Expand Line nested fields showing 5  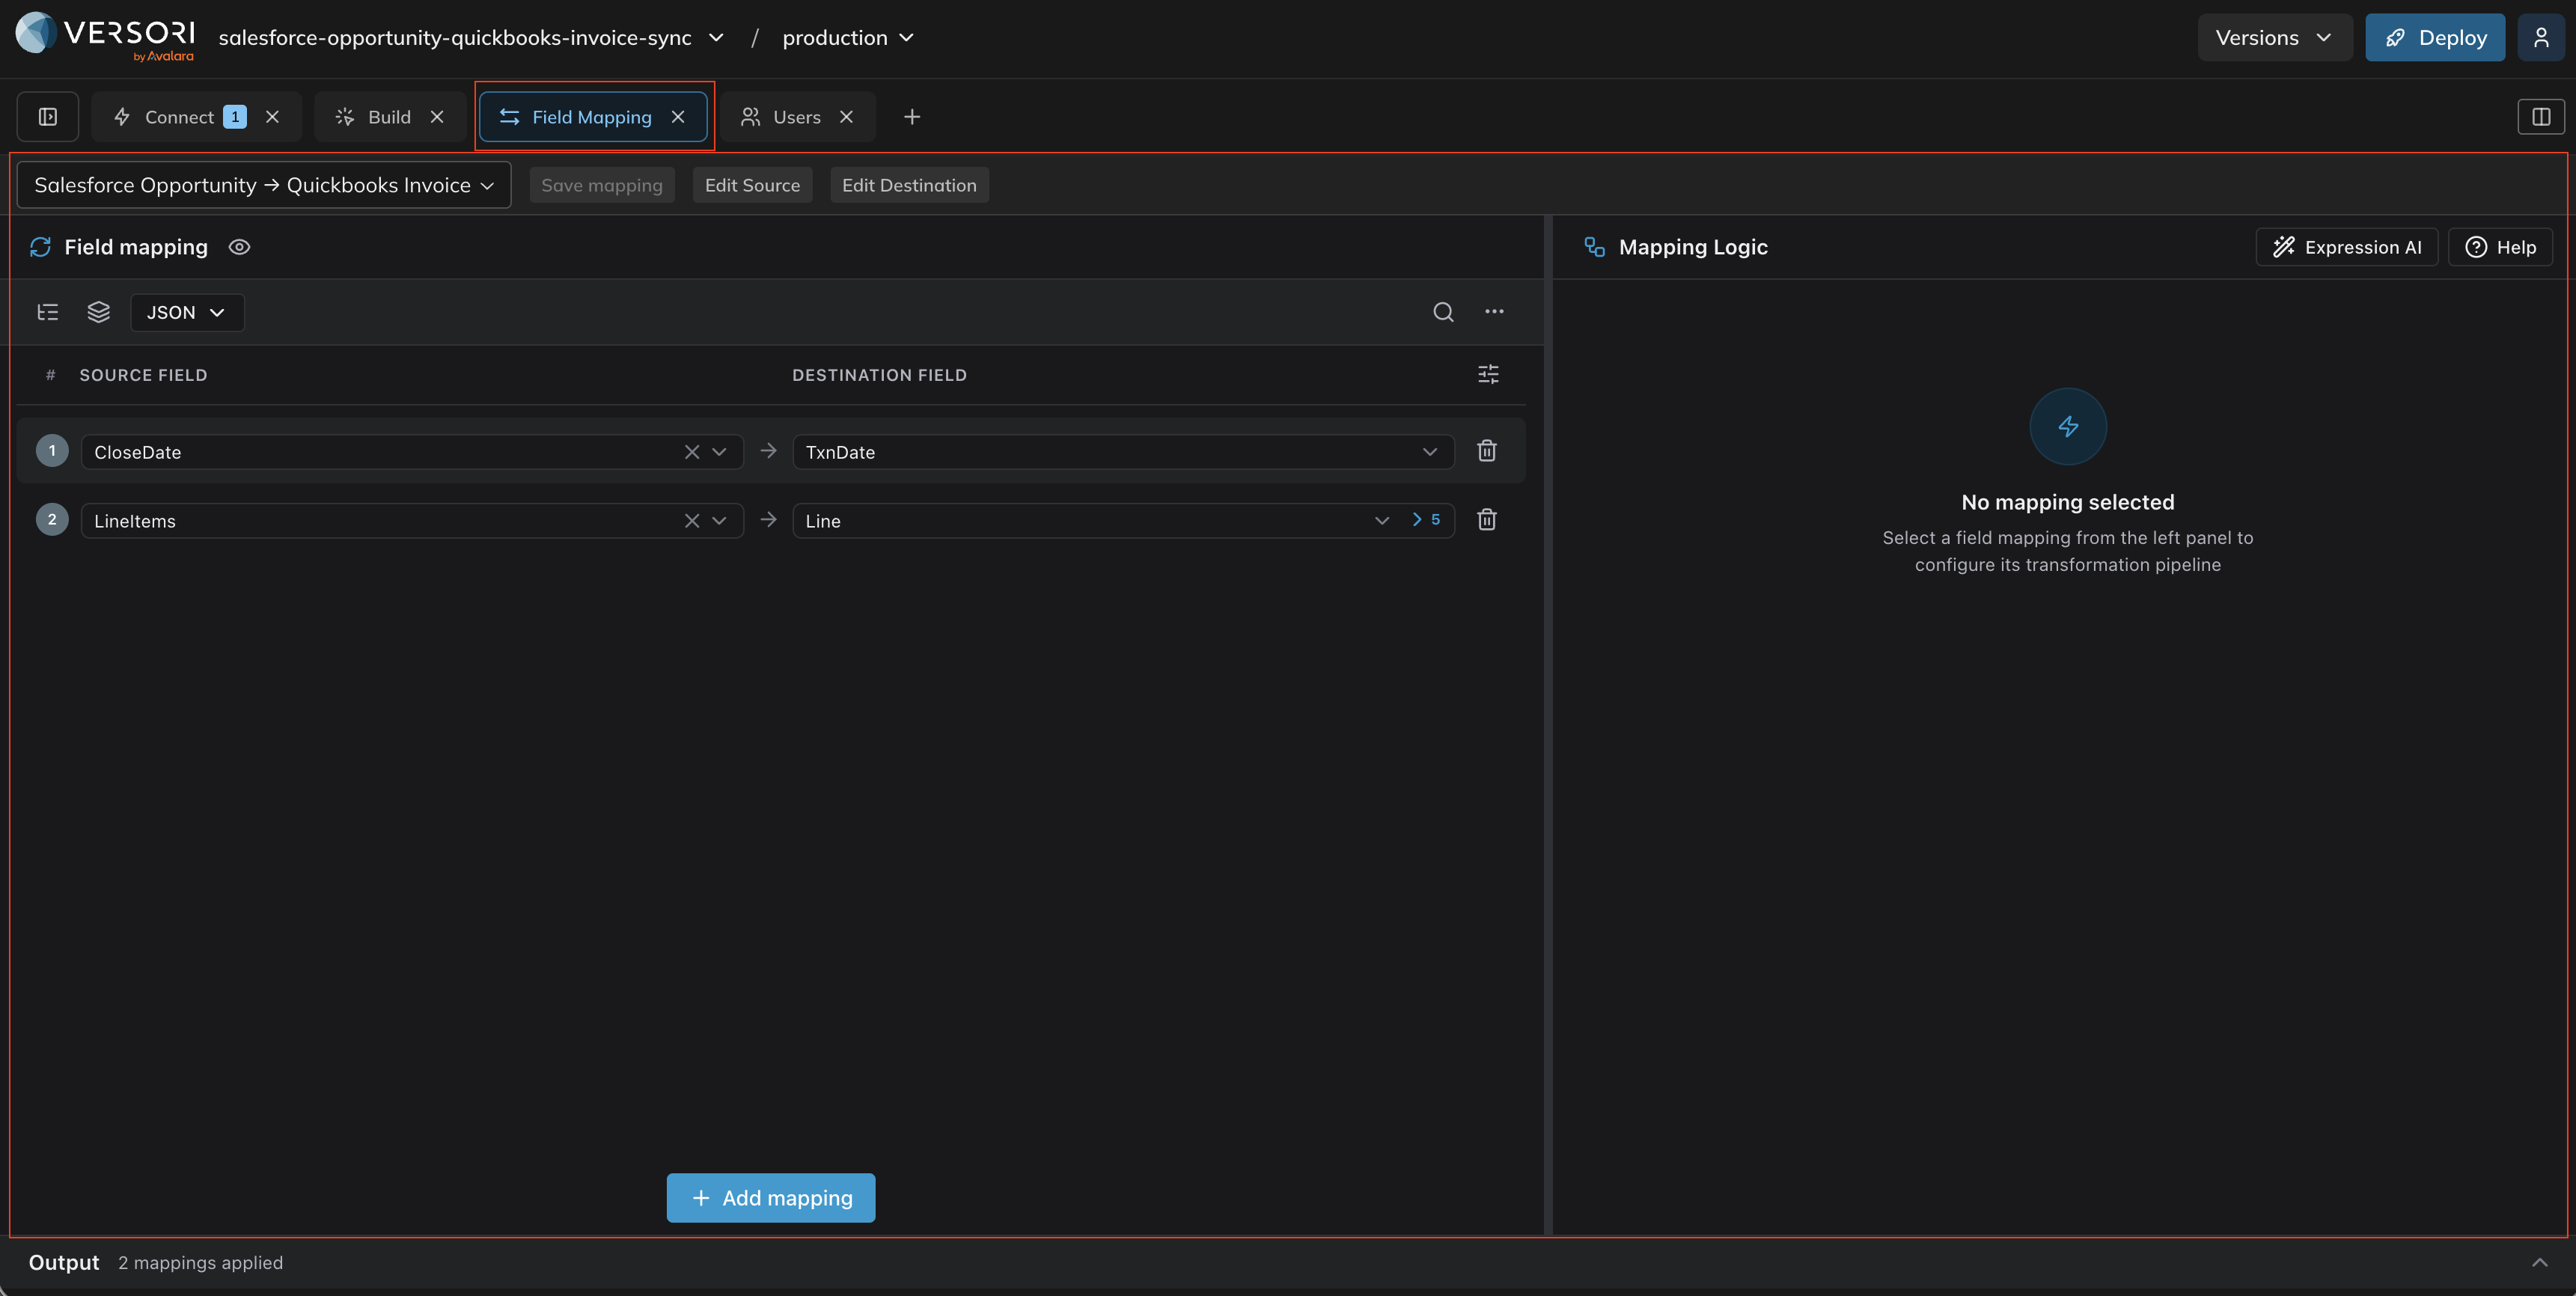[x=1426, y=520]
